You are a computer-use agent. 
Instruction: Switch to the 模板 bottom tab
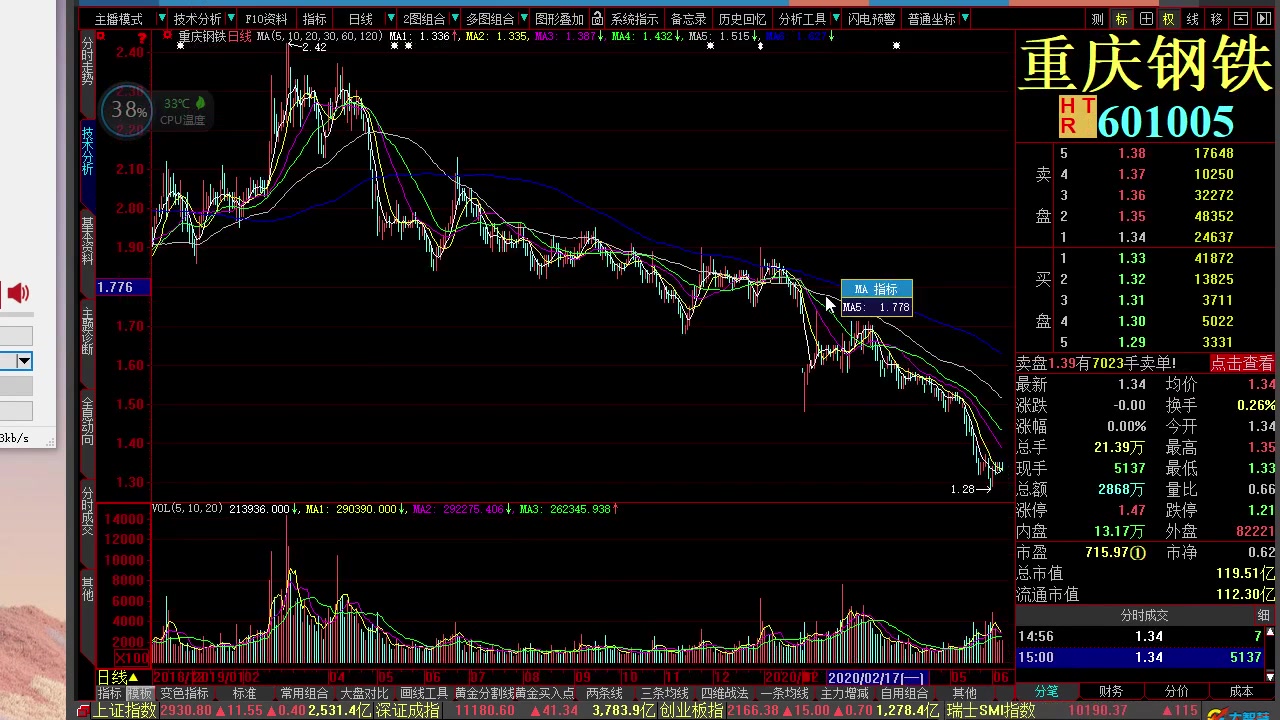(139, 693)
